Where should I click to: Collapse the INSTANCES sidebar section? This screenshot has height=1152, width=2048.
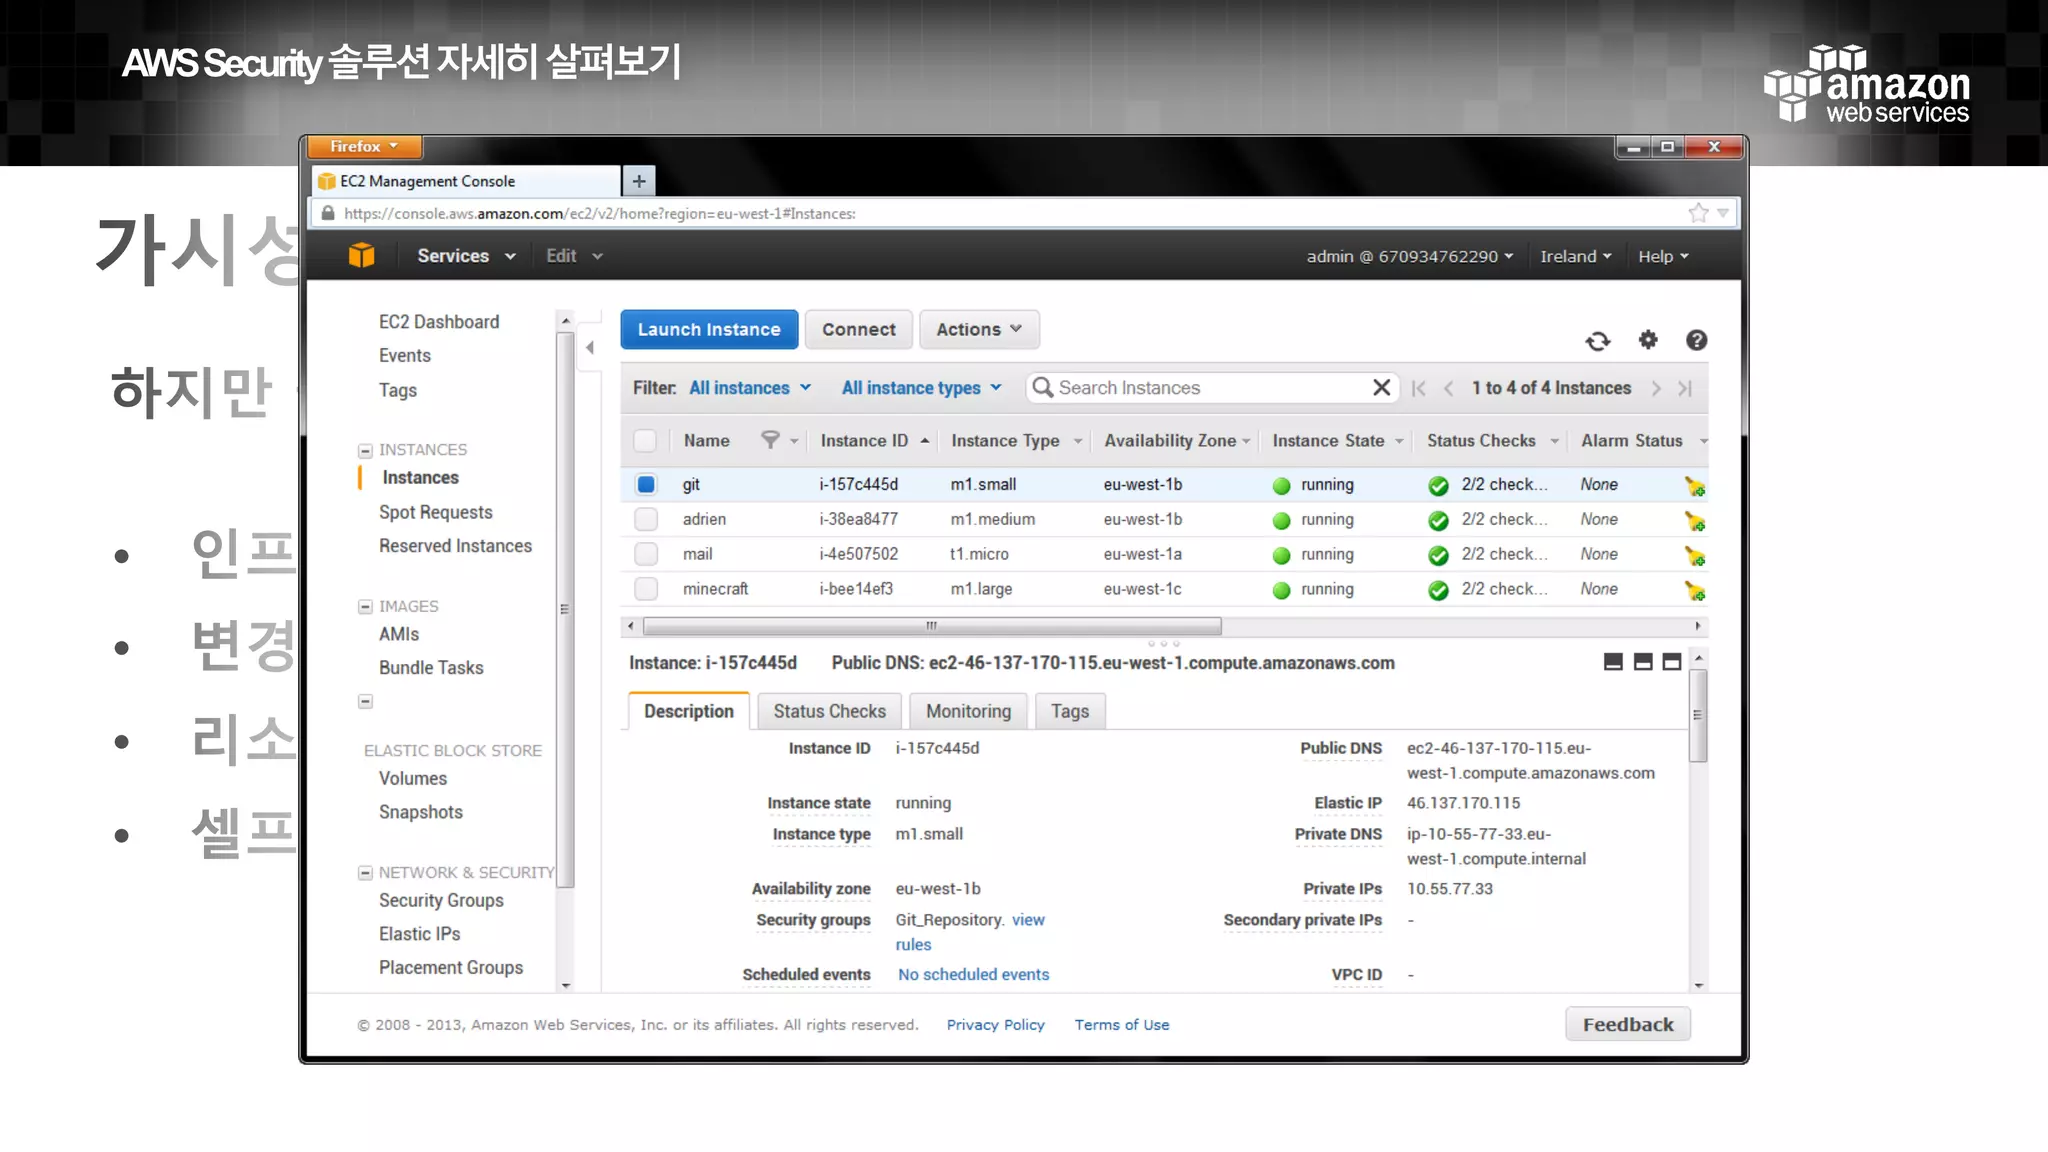(x=365, y=451)
